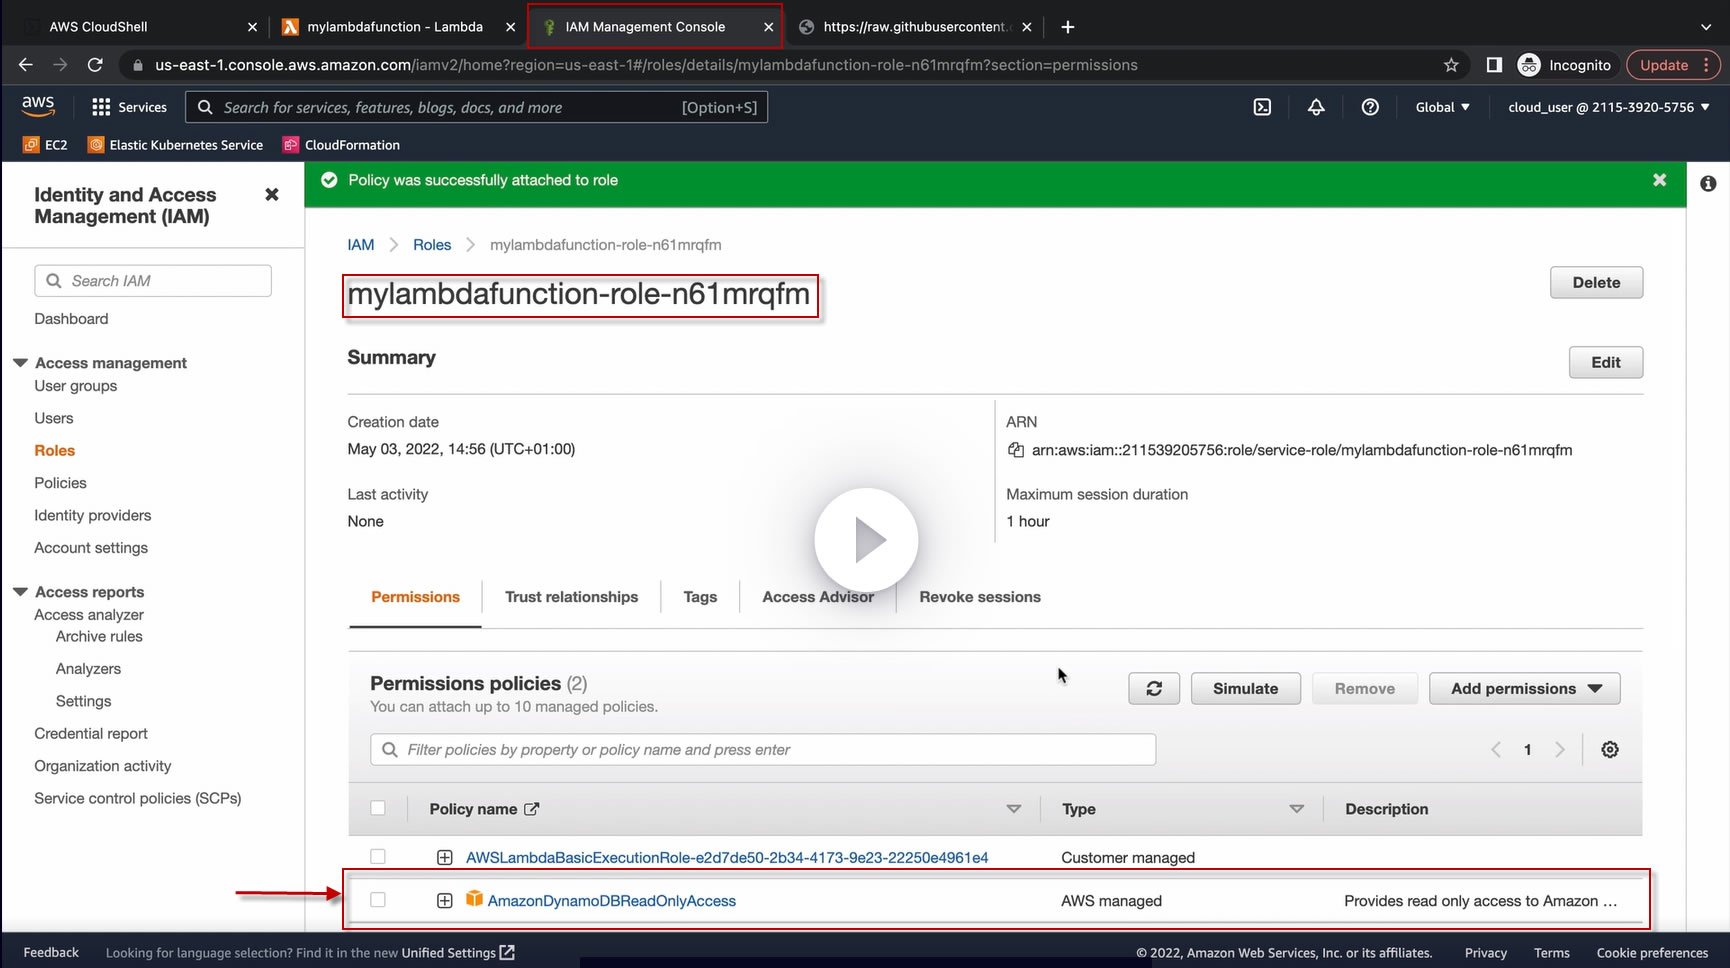
Task: Focus the AWS services search bar
Action: (x=477, y=107)
